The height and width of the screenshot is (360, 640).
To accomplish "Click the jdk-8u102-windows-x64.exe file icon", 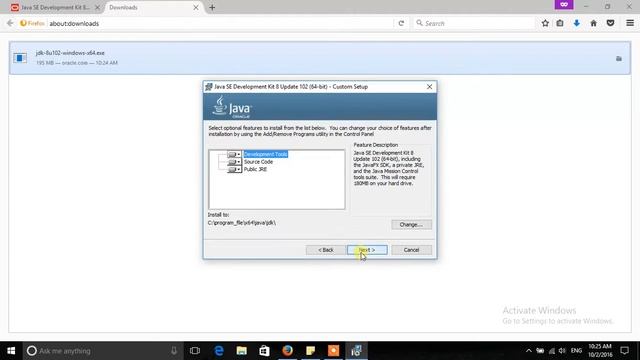I will pos(20,58).
